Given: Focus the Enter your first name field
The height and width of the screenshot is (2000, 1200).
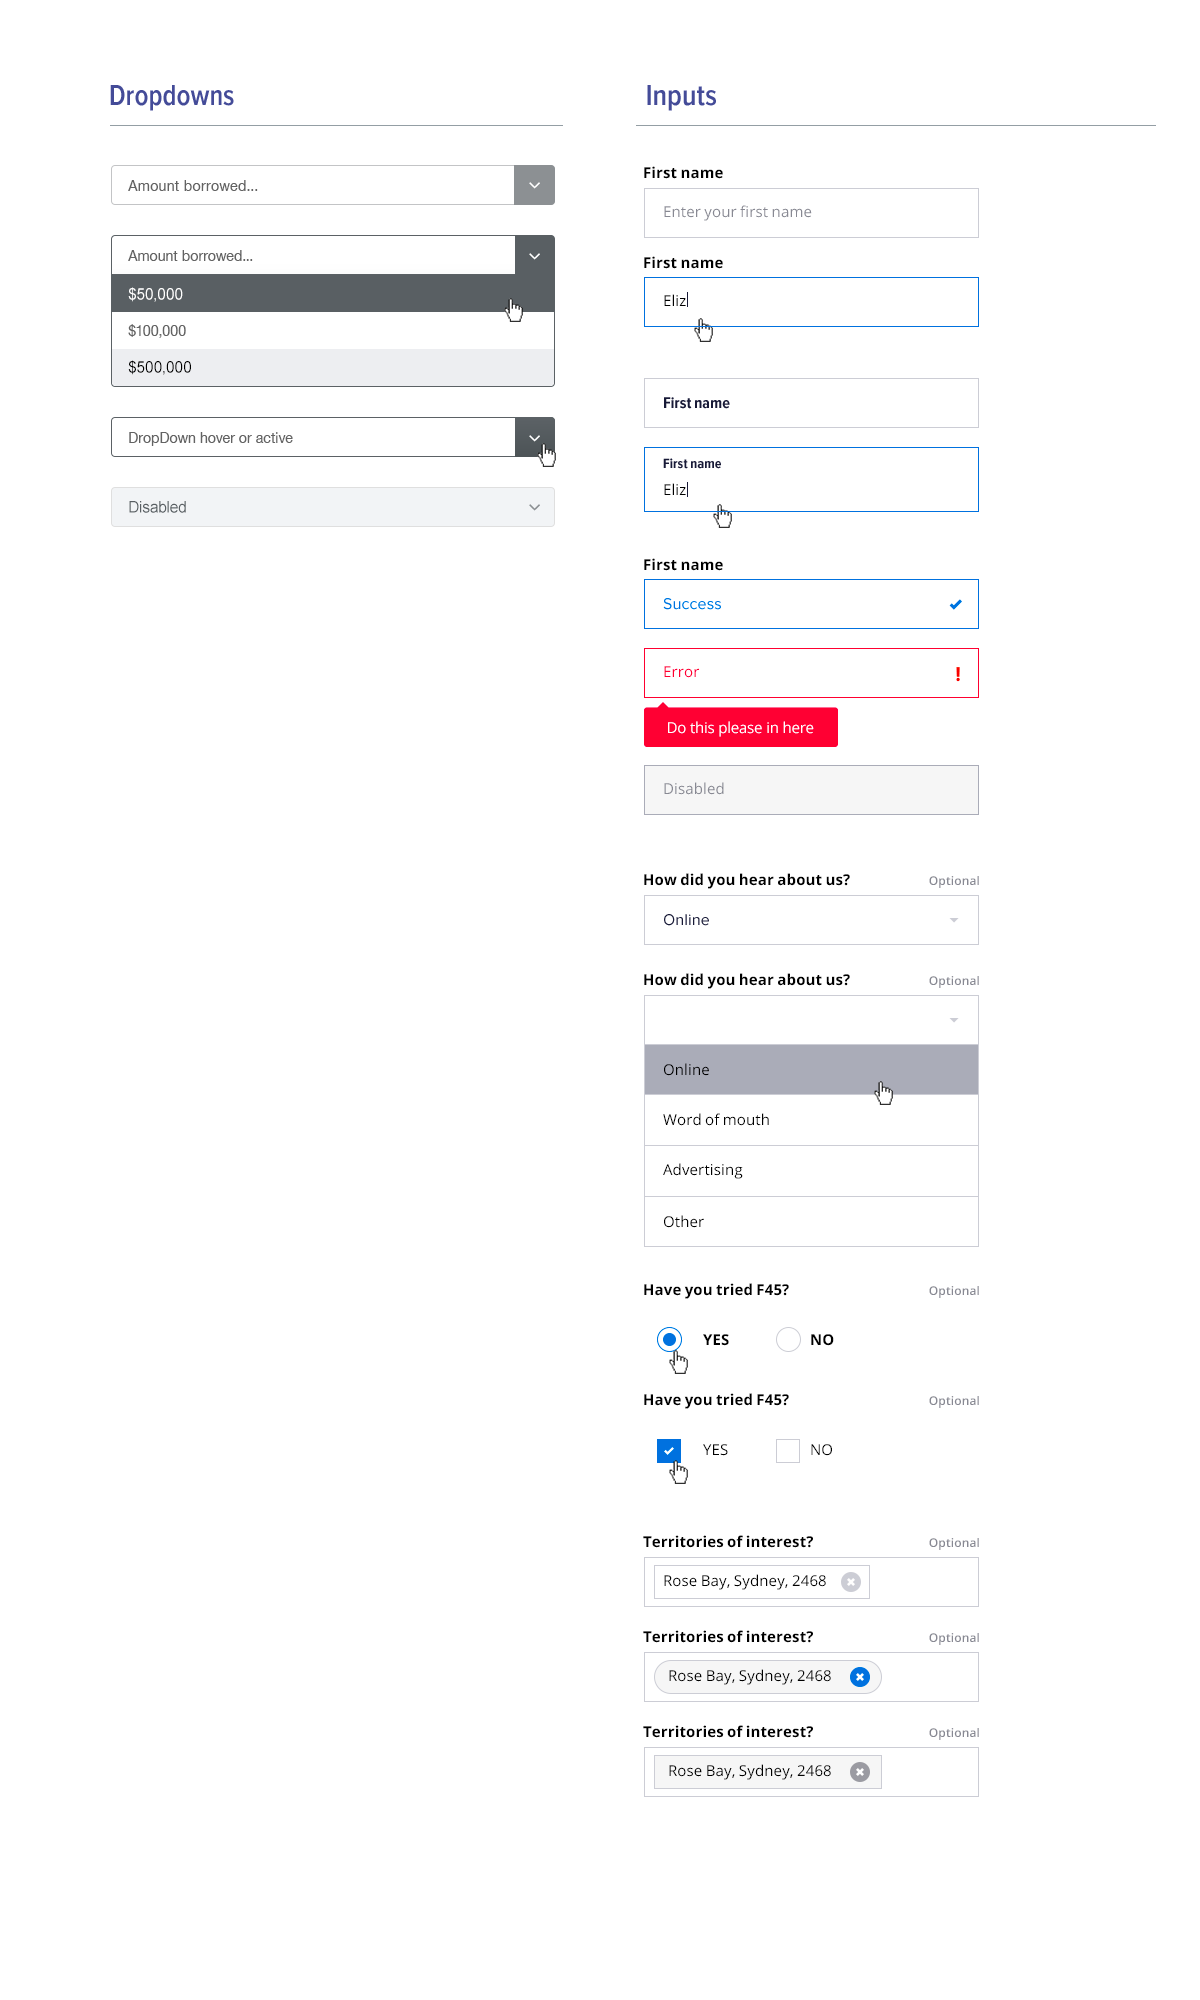Looking at the screenshot, I should [811, 213].
